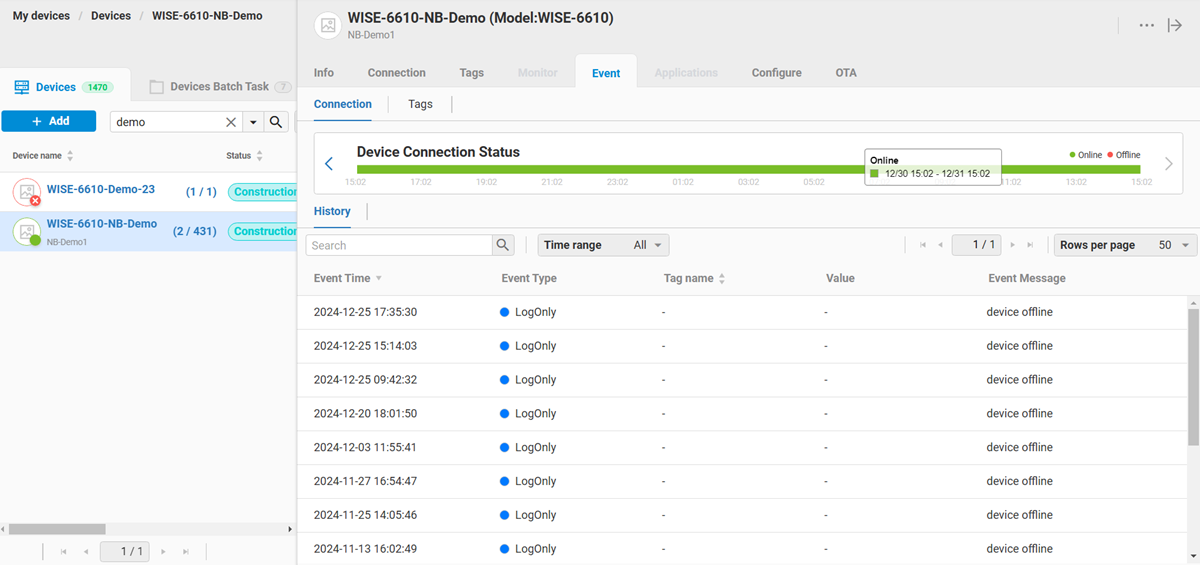Click the collapse panel arrow icon at top right
The height and width of the screenshot is (565, 1200).
[1175, 25]
